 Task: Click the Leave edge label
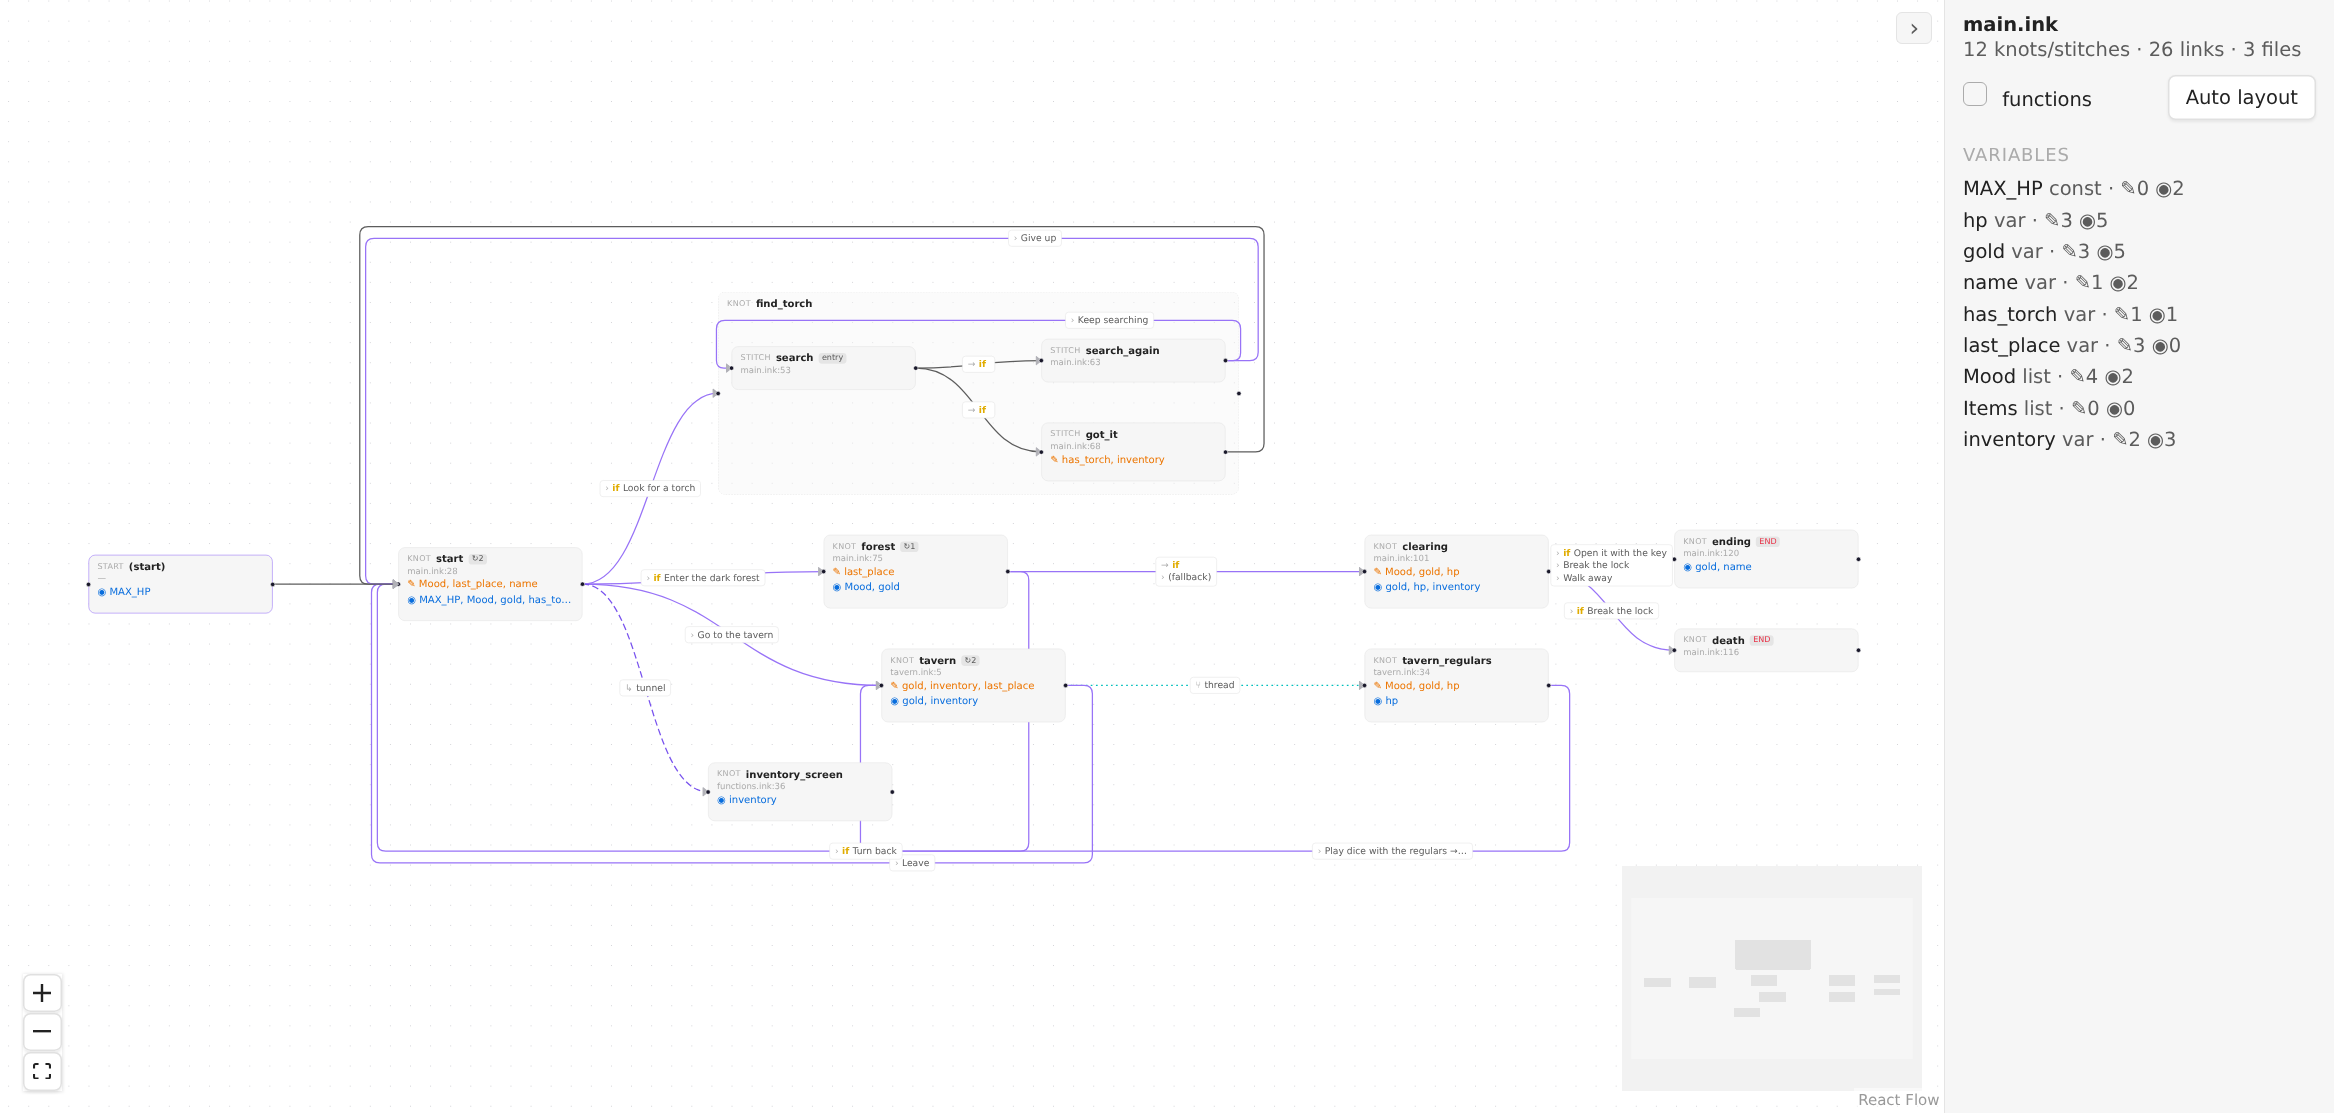913,863
